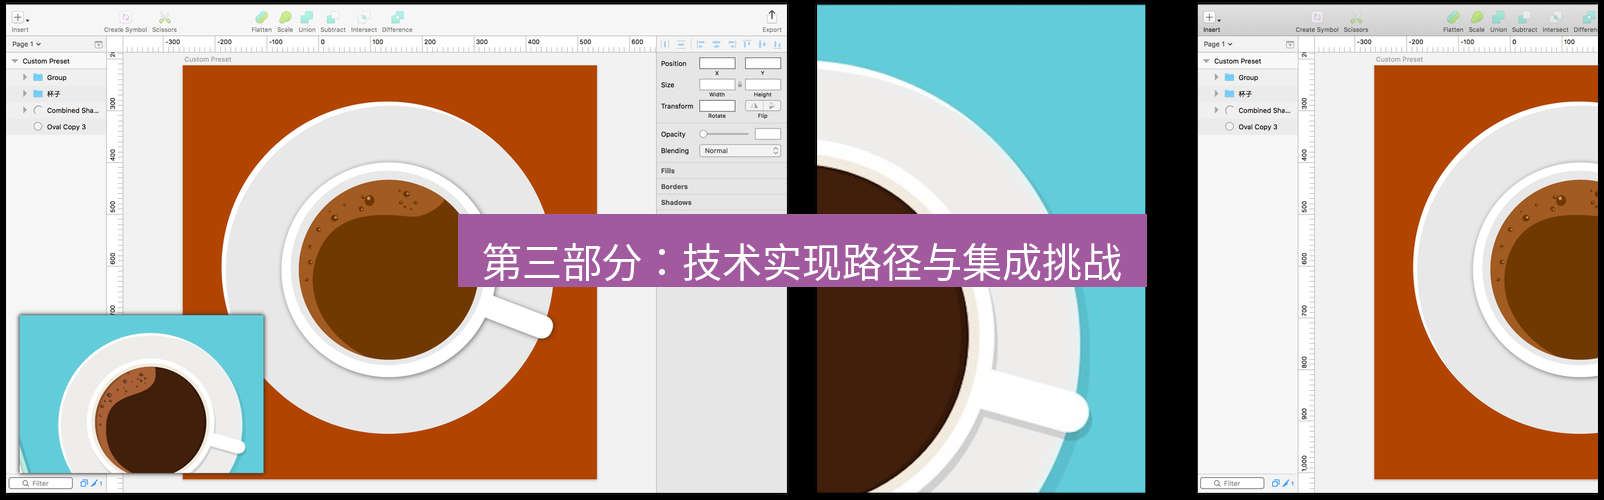Screen dimensions: 1604x500
Task: Collapse Custom Preset artboard in right window
Action: click(x=1207, y=61)
